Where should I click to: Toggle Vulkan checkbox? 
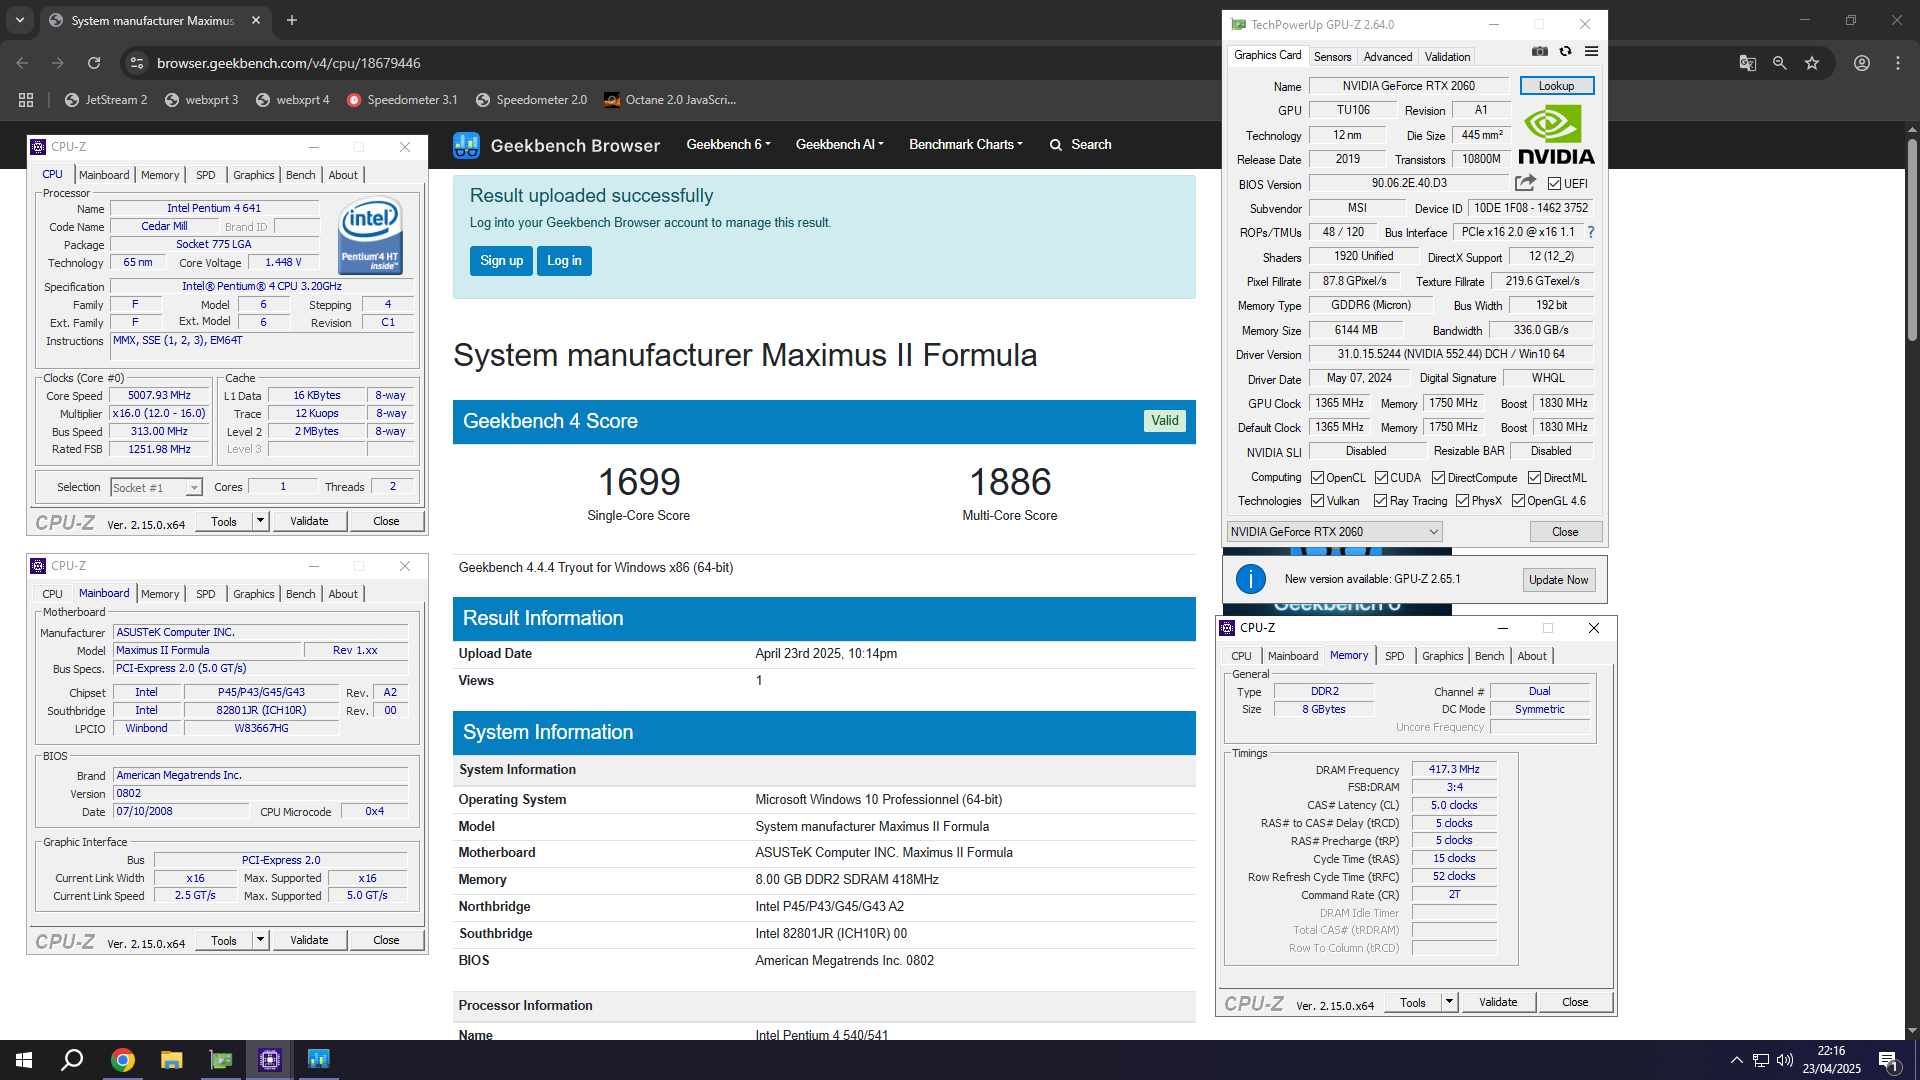point(1317,501)
